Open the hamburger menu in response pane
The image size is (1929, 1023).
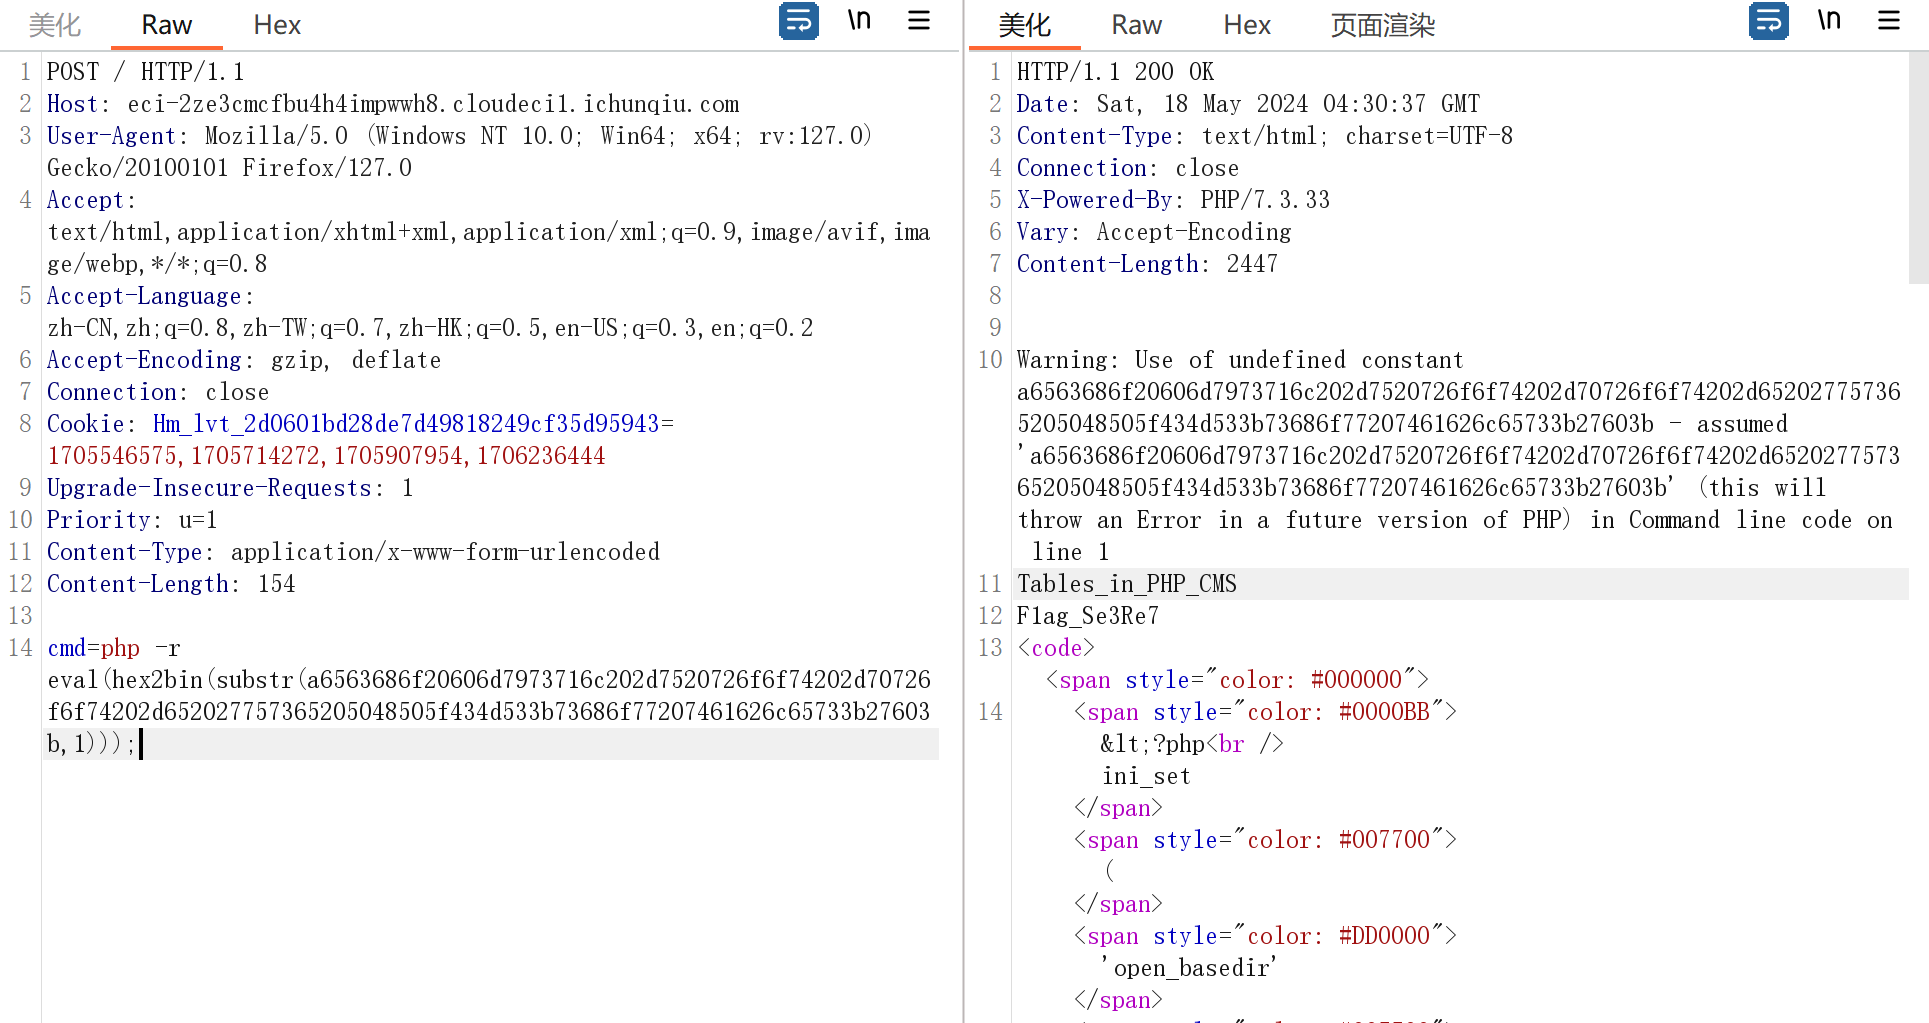(1889, 21)
